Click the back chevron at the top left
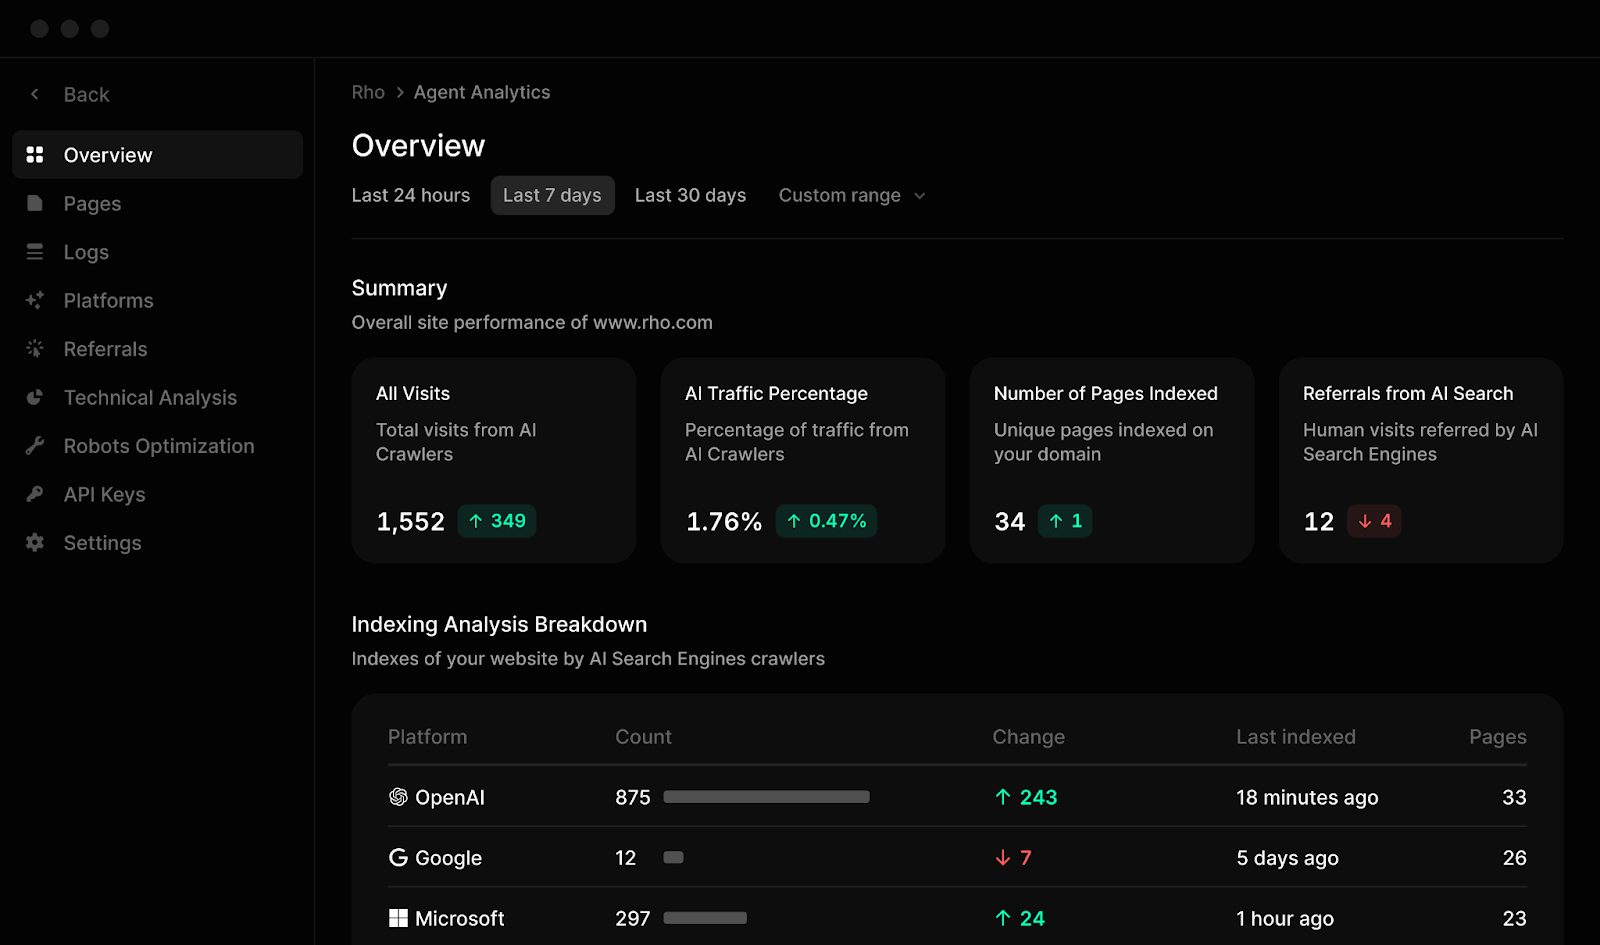 pos(35,93)
